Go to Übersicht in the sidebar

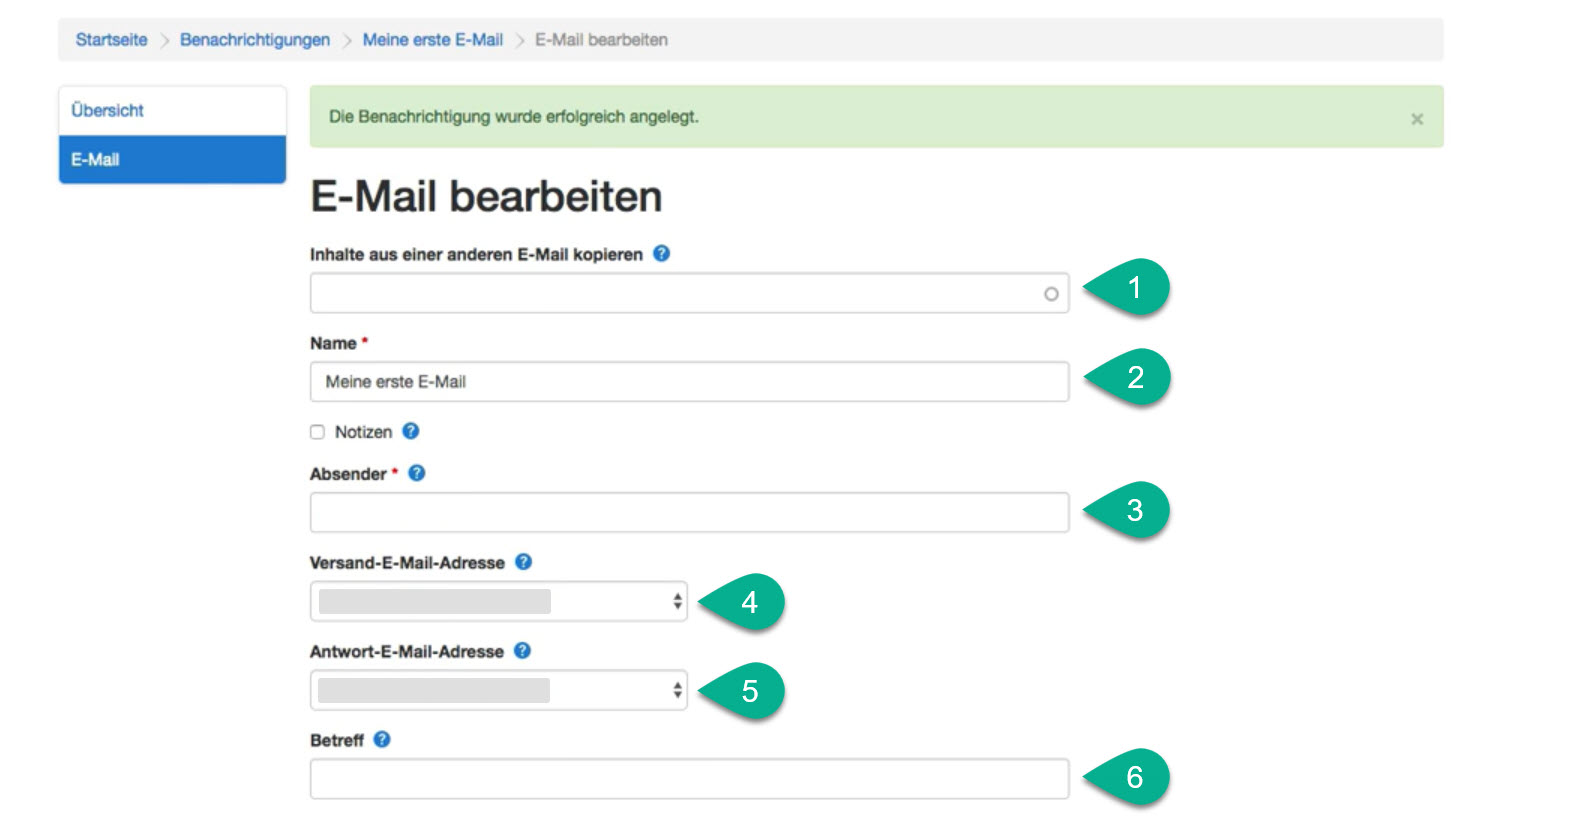[172, 111]
